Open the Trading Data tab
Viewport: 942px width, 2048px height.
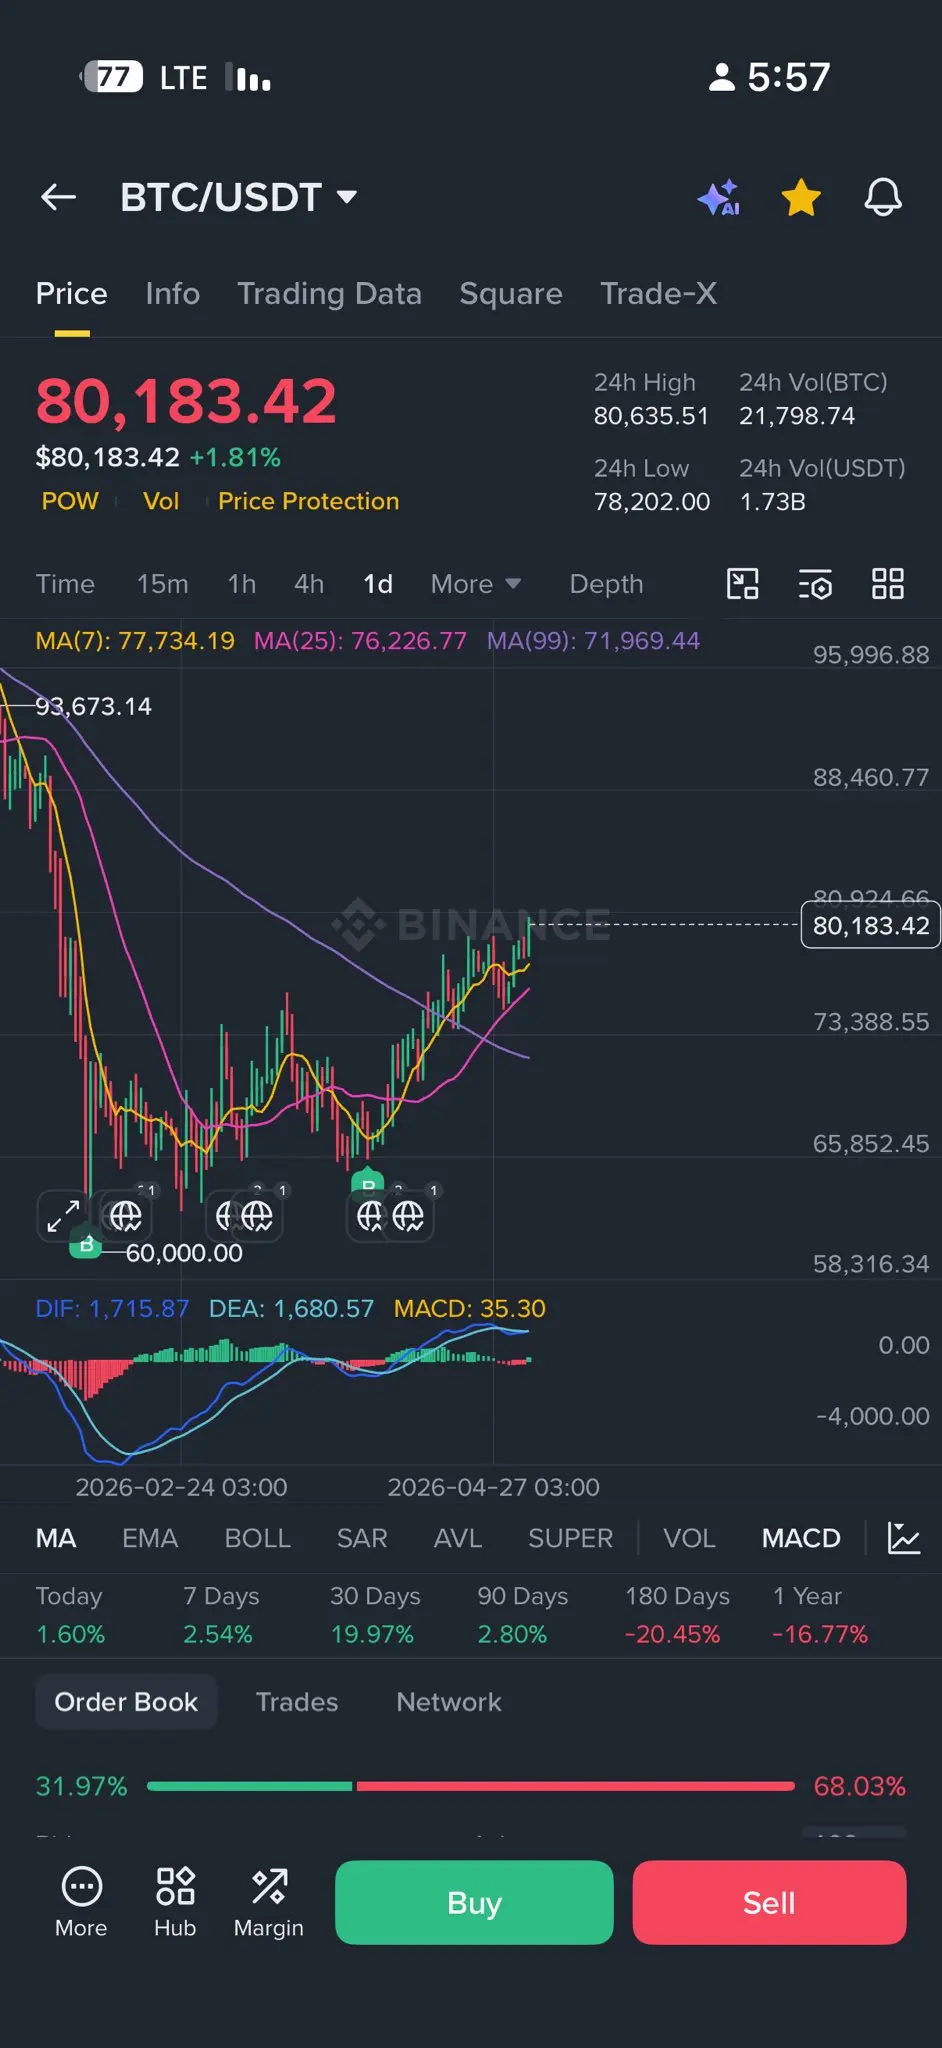pyautogui.click(x=329, y=294)
